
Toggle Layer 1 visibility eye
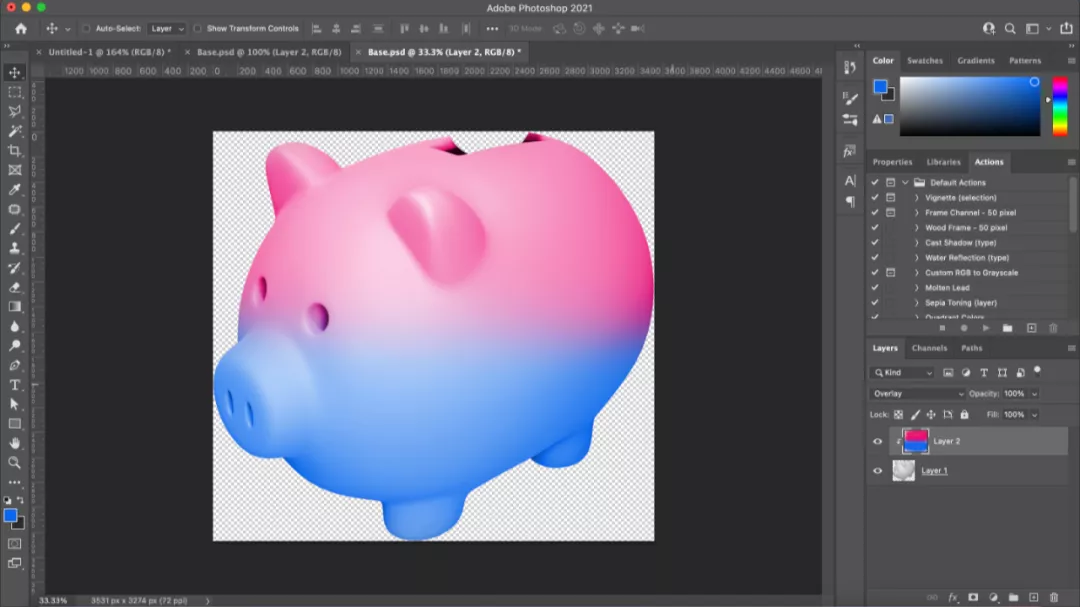[878, 471]
